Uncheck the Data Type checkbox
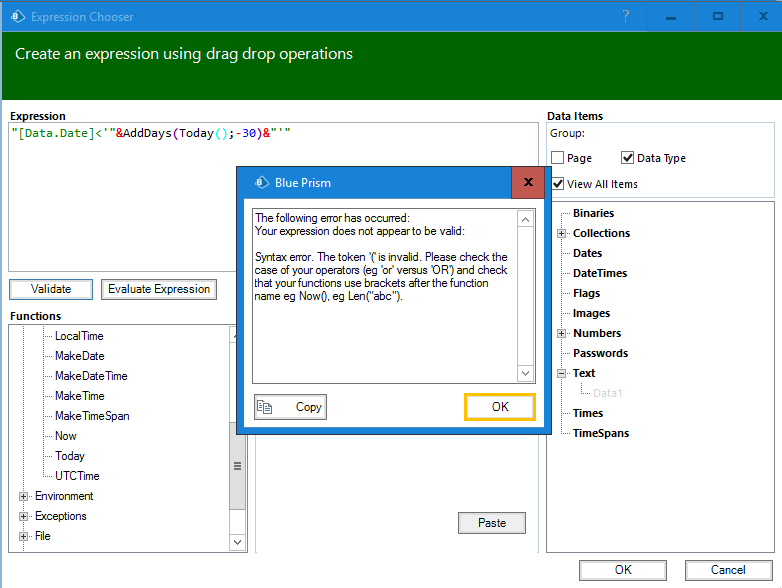 (x=627, y=158)
